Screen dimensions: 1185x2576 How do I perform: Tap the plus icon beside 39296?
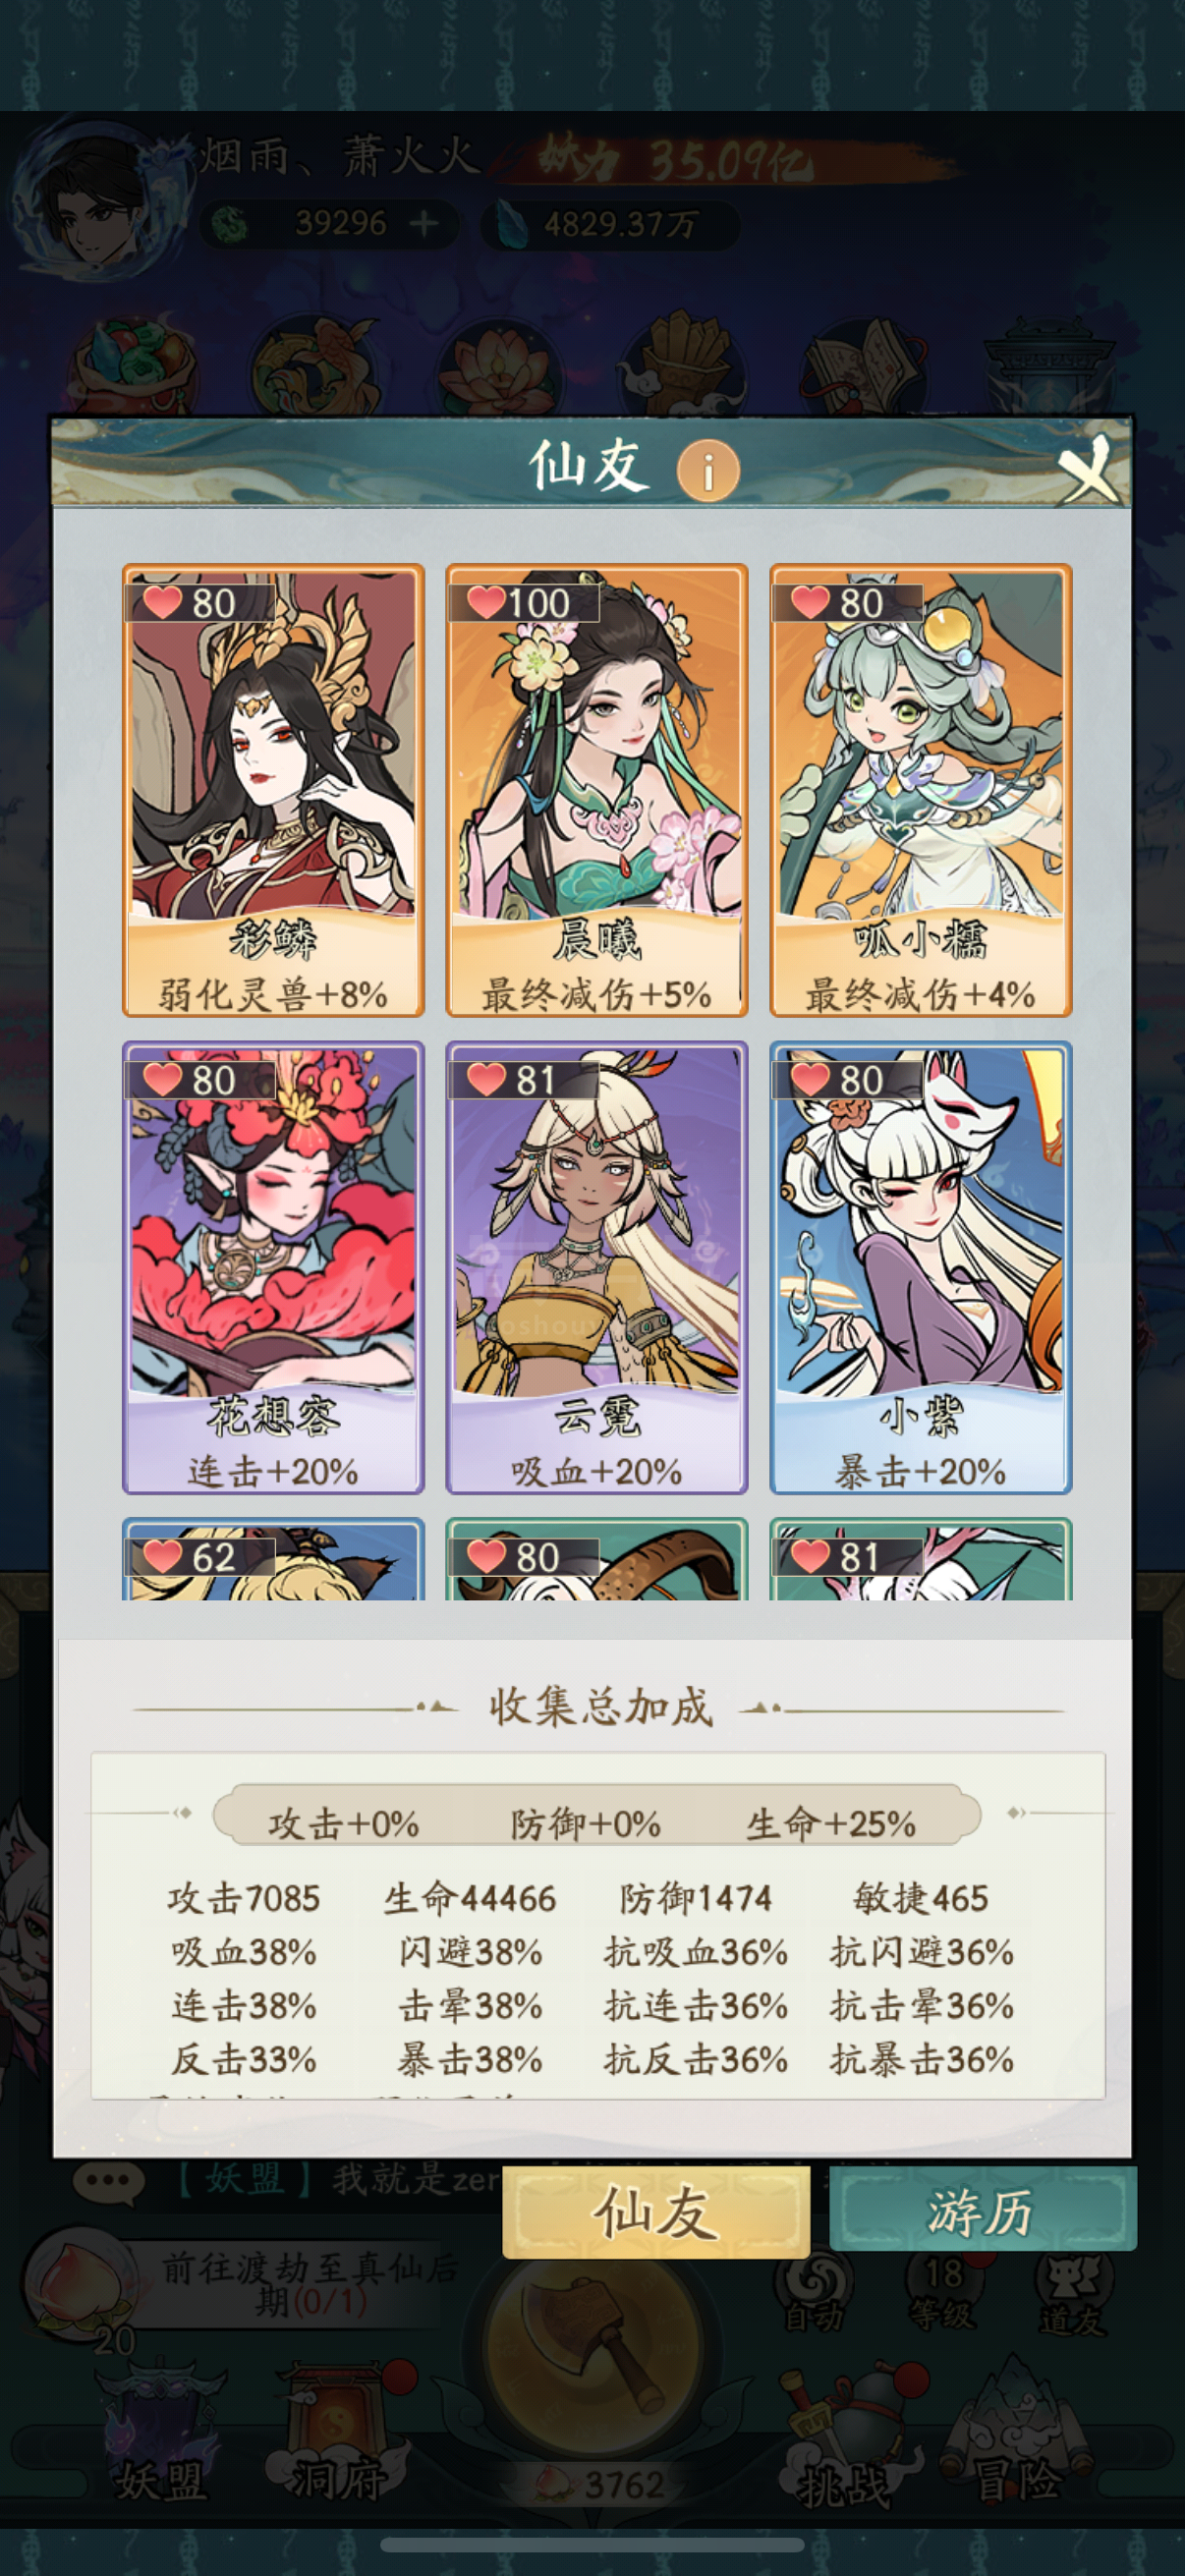423,223
